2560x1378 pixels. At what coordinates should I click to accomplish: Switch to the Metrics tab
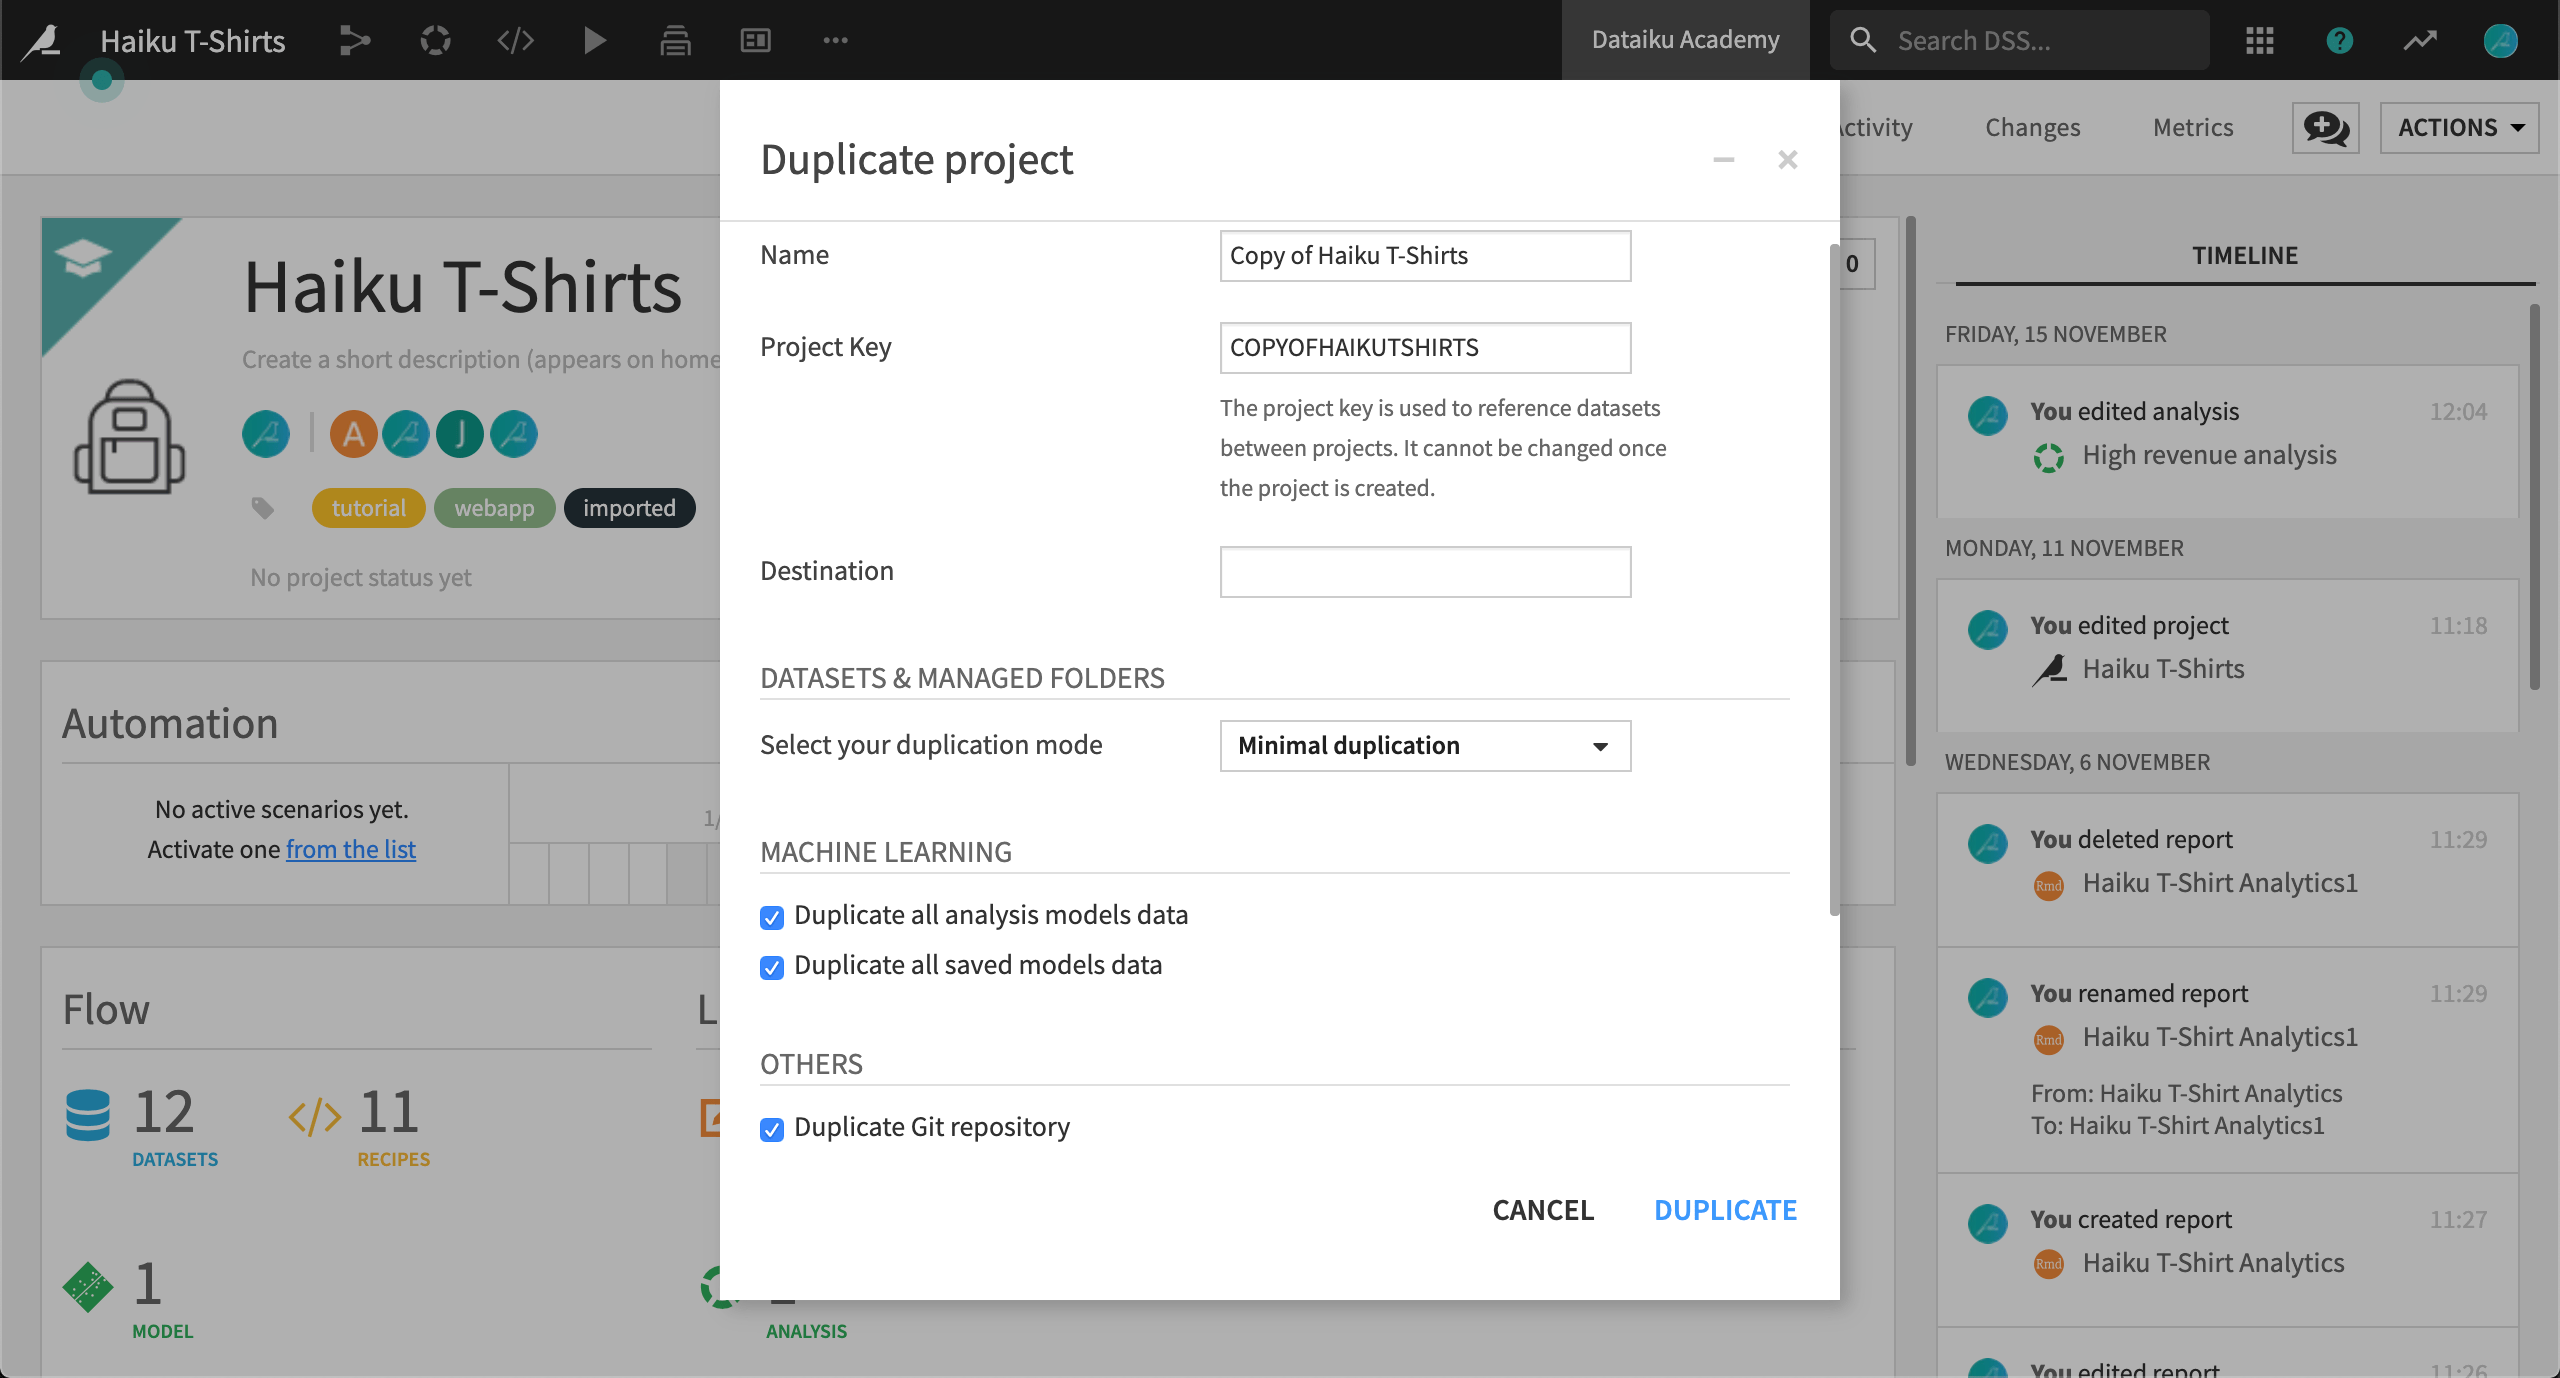[2192, 128]
